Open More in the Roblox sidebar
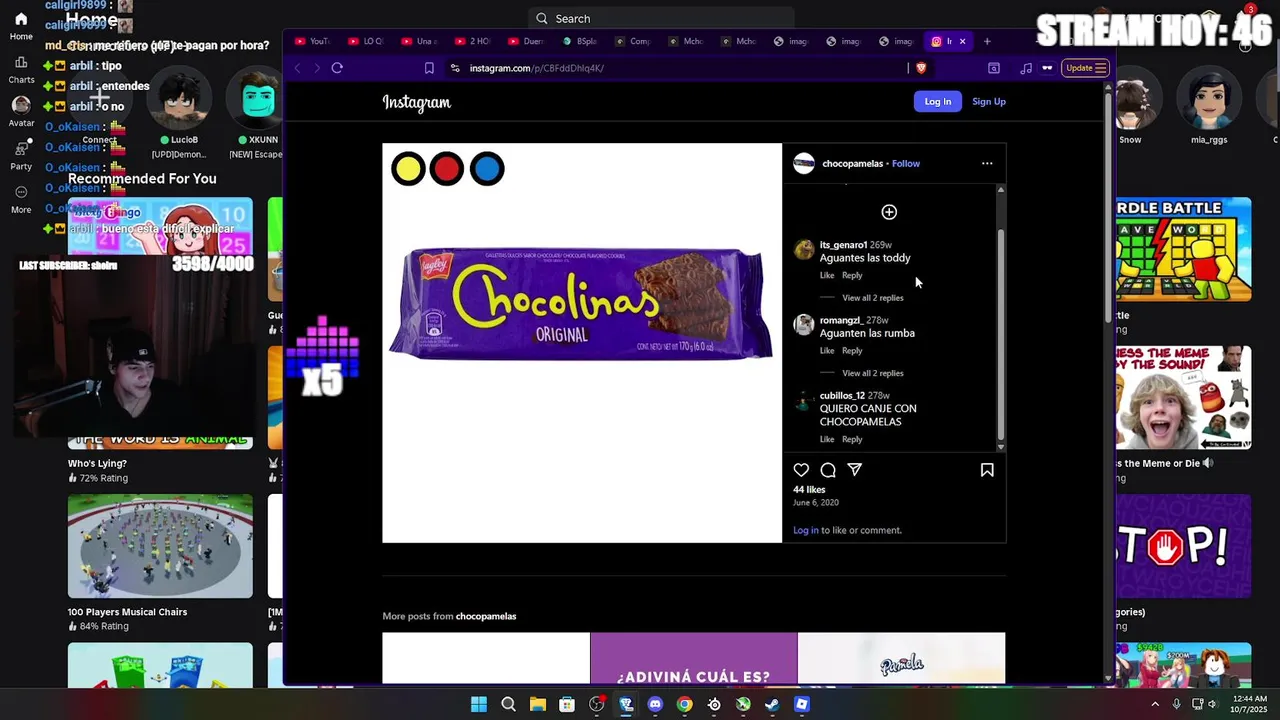1280x720 pixels. tap(21, 198)
